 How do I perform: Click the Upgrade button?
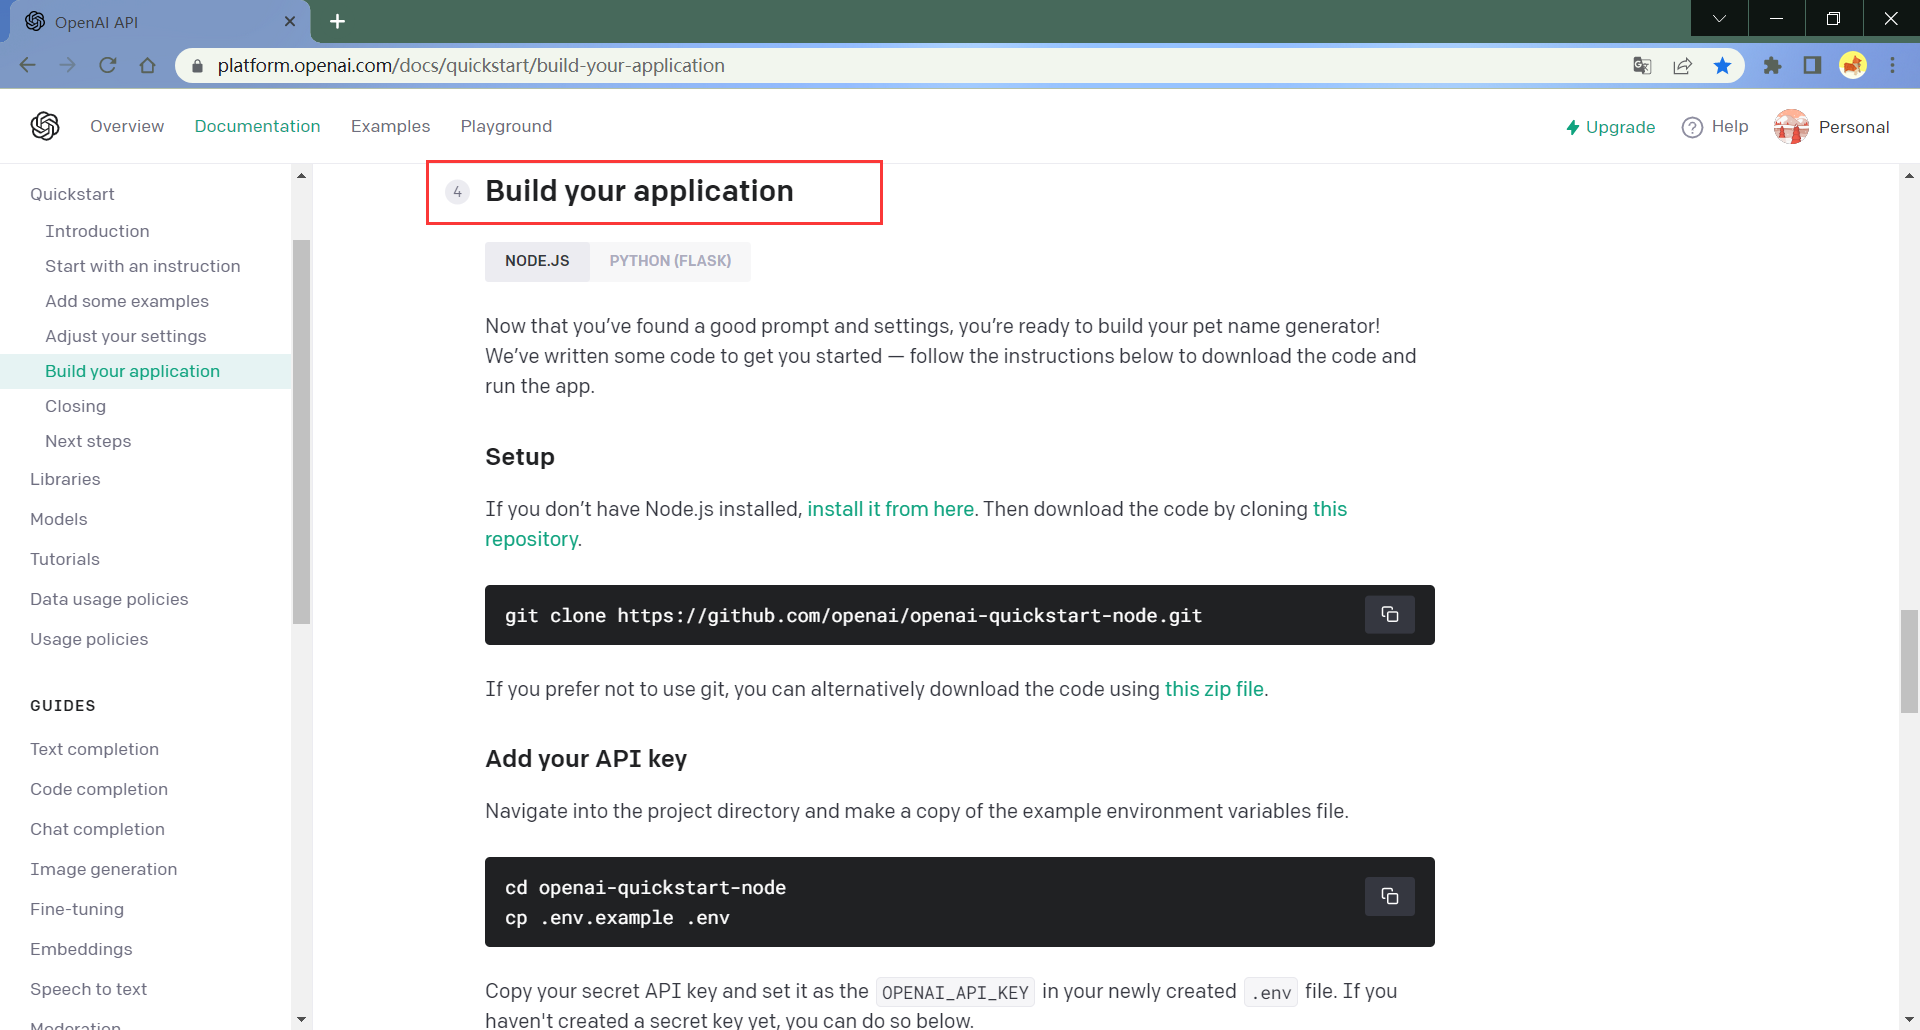(1610, 127)
